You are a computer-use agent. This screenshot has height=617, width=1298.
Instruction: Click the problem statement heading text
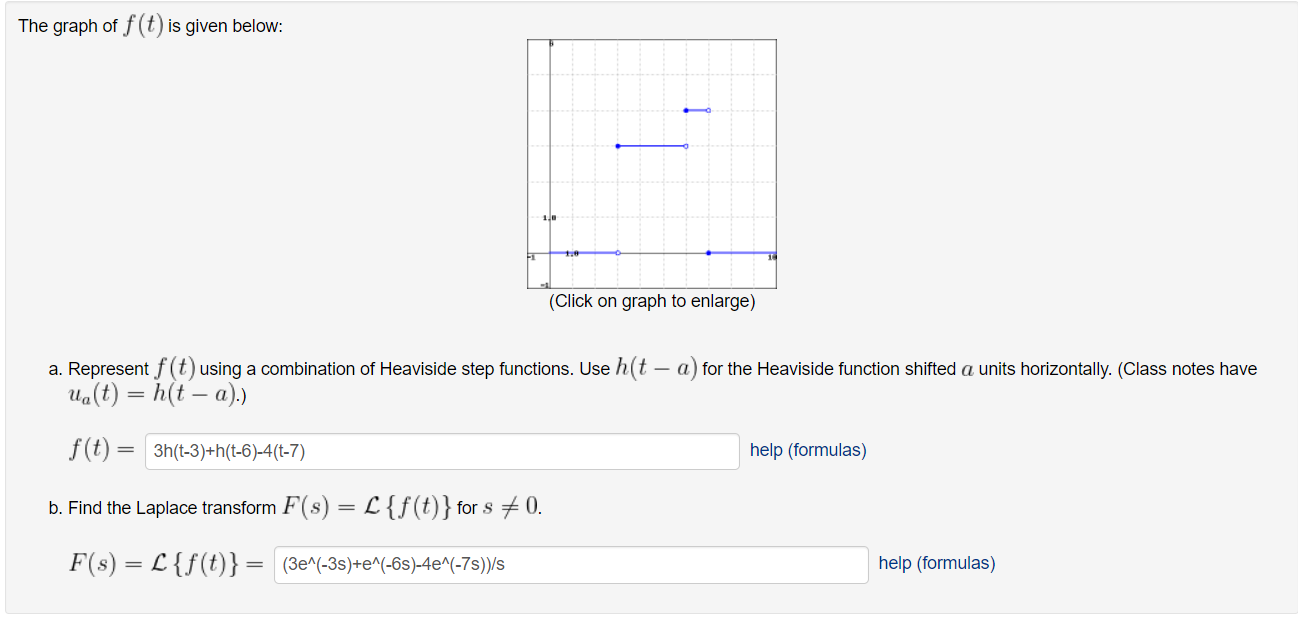click(x=150, y=25)
